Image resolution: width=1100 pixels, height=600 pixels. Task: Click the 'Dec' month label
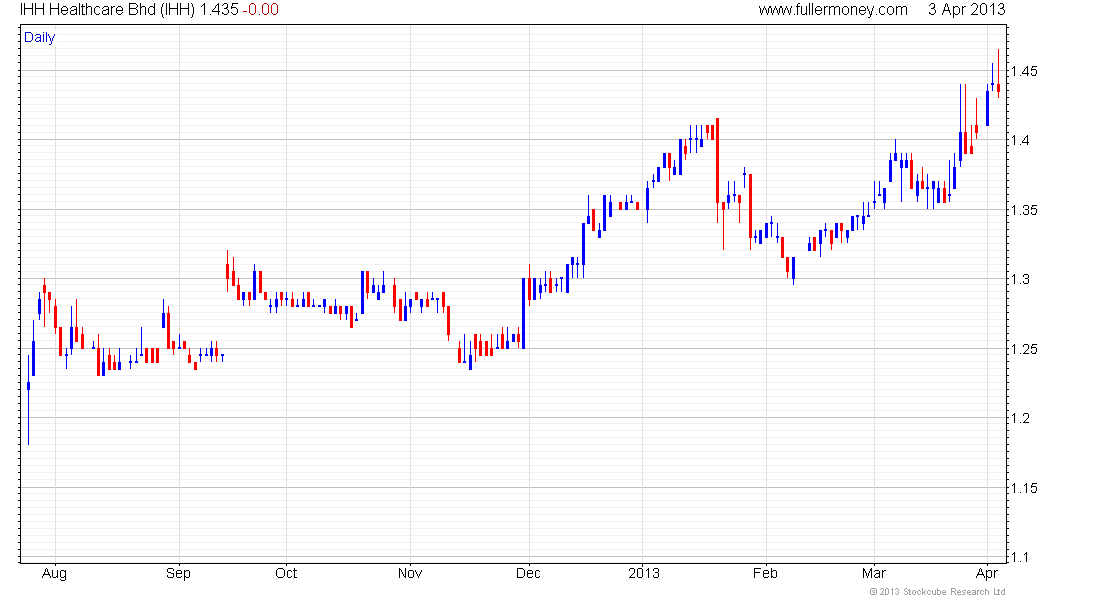click(x=528, y=573)
